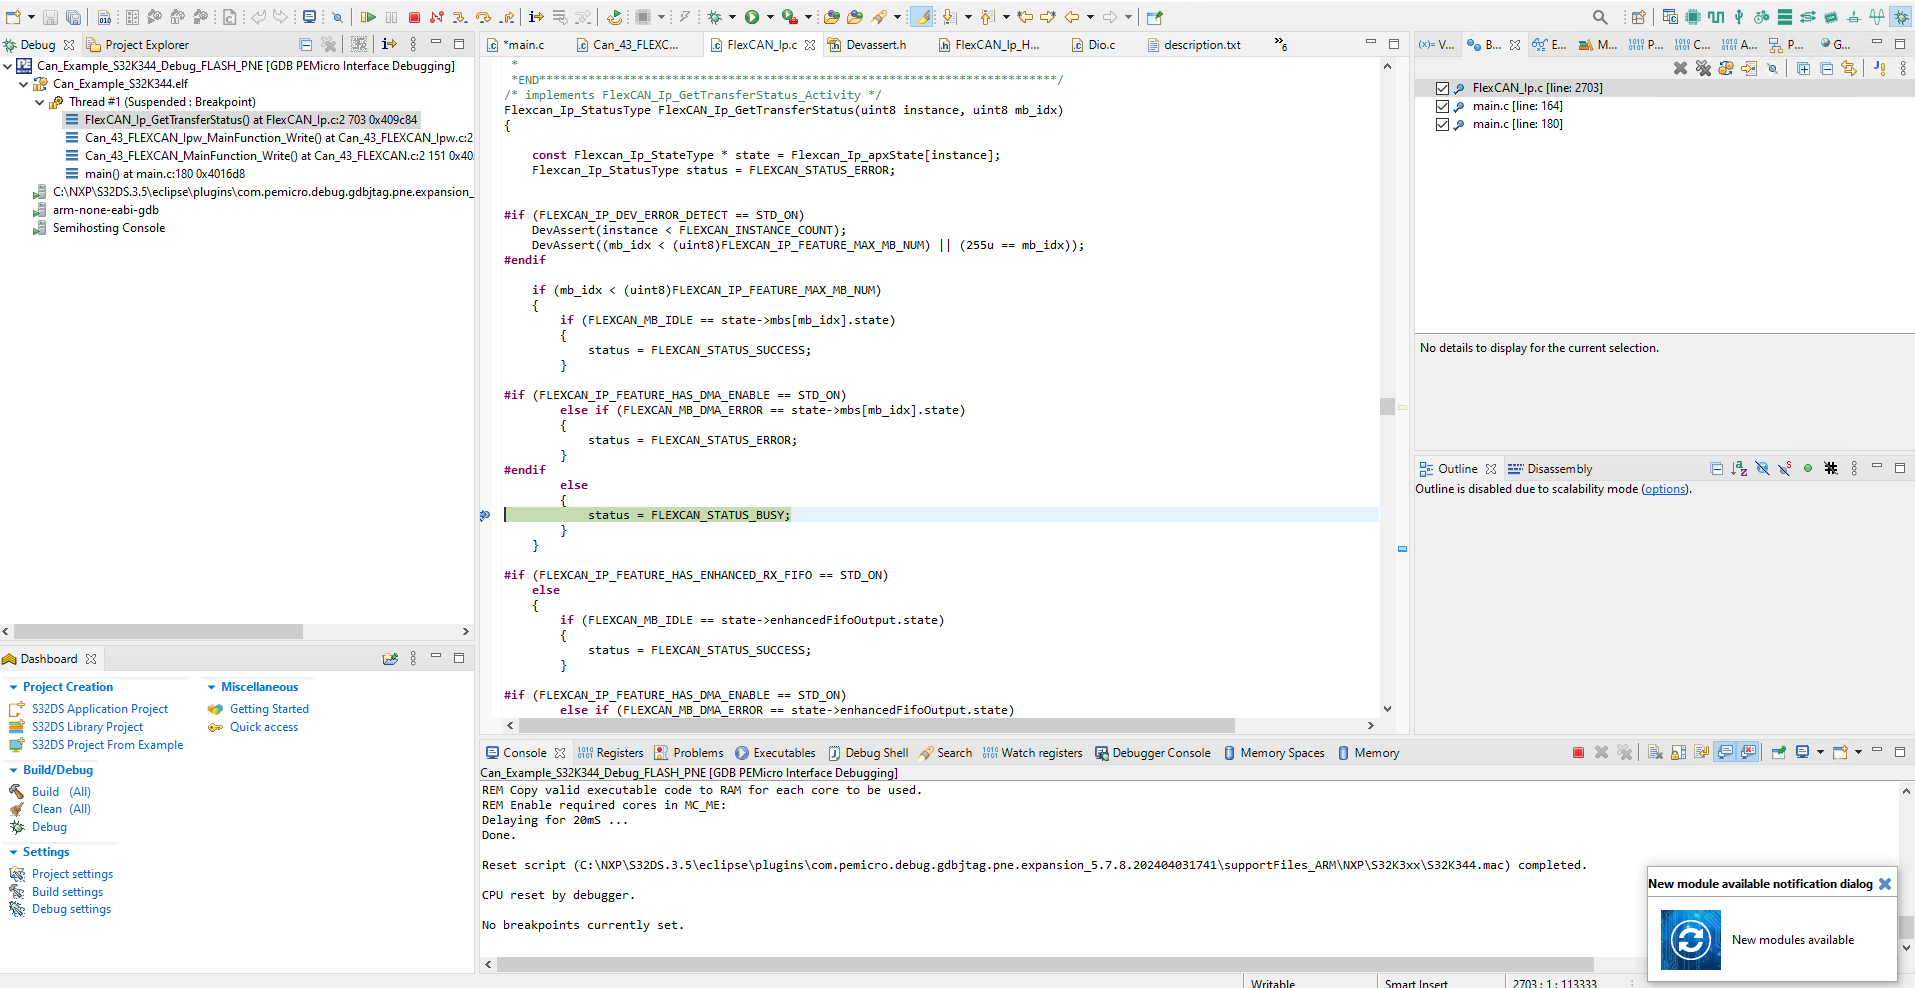This screenshot has height=988, width=1915.
Task: Open the Search dialog from the top-right magnifier
Action: pos(1599,17)
